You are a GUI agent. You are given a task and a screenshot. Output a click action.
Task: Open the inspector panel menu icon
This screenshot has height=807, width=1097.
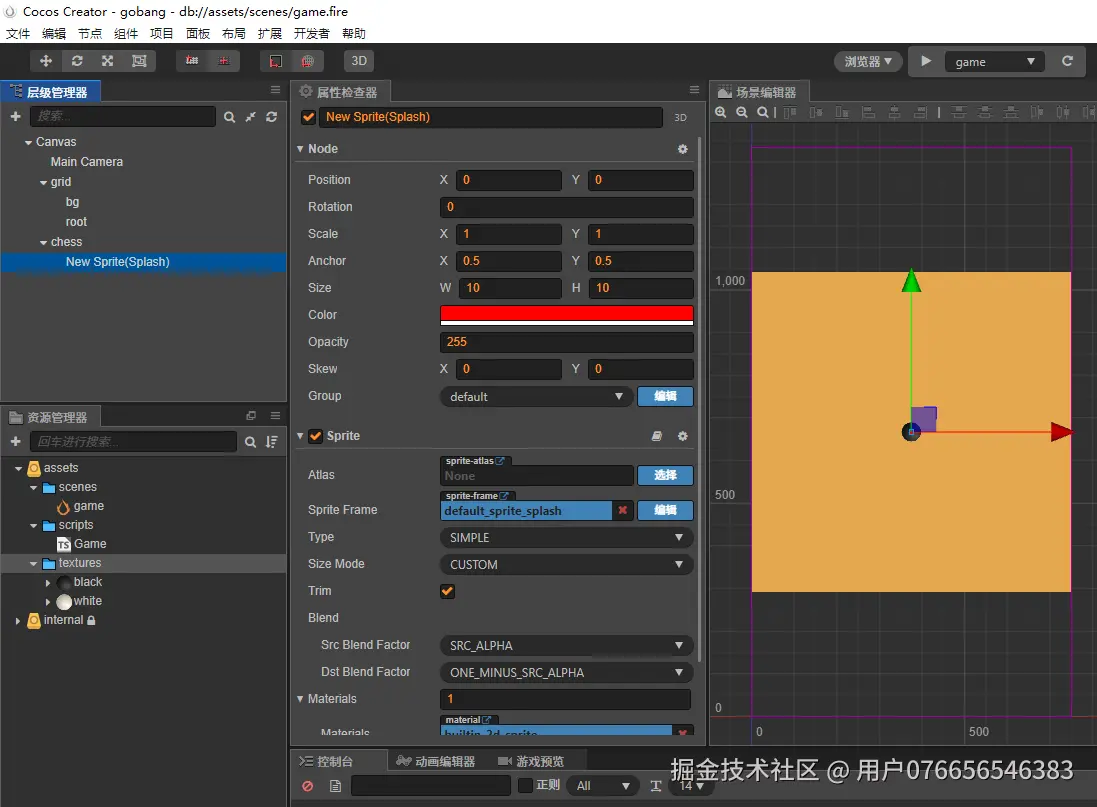tap(694, 90)
